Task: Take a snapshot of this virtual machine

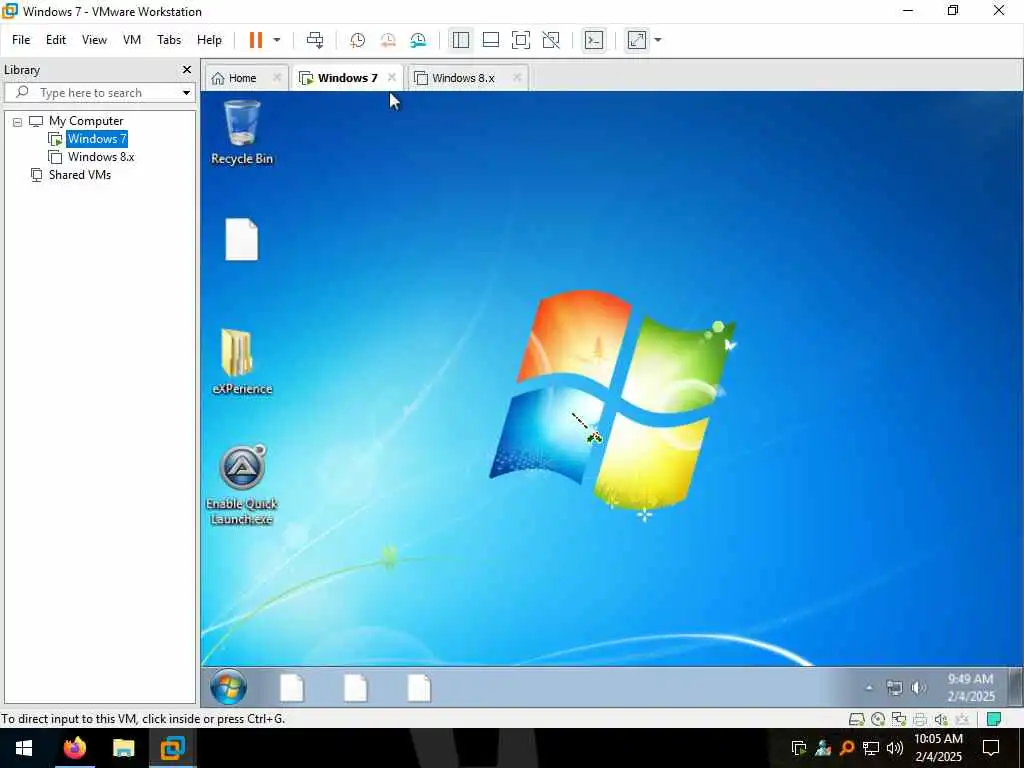Action: [x=357, y=40]
